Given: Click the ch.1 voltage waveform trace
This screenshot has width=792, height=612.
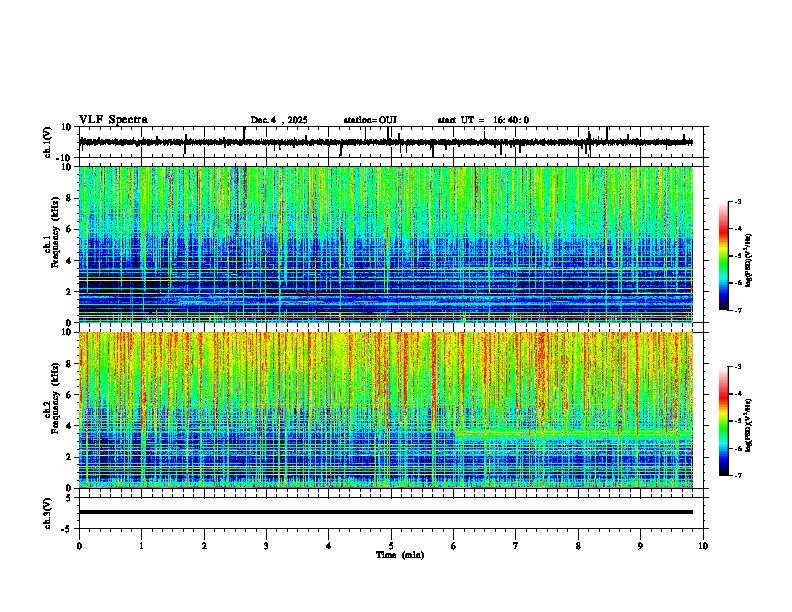Looking at the screenshot, I should (x=385, y=142).
